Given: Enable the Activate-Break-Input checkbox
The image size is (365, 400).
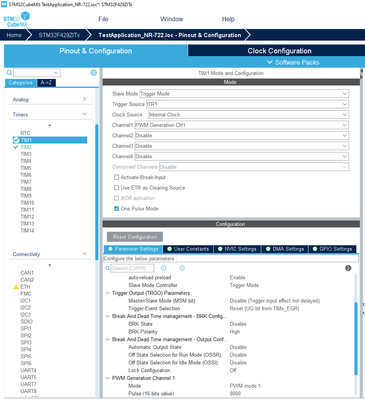Looking at the screenshot, I should tap(116, 177).
